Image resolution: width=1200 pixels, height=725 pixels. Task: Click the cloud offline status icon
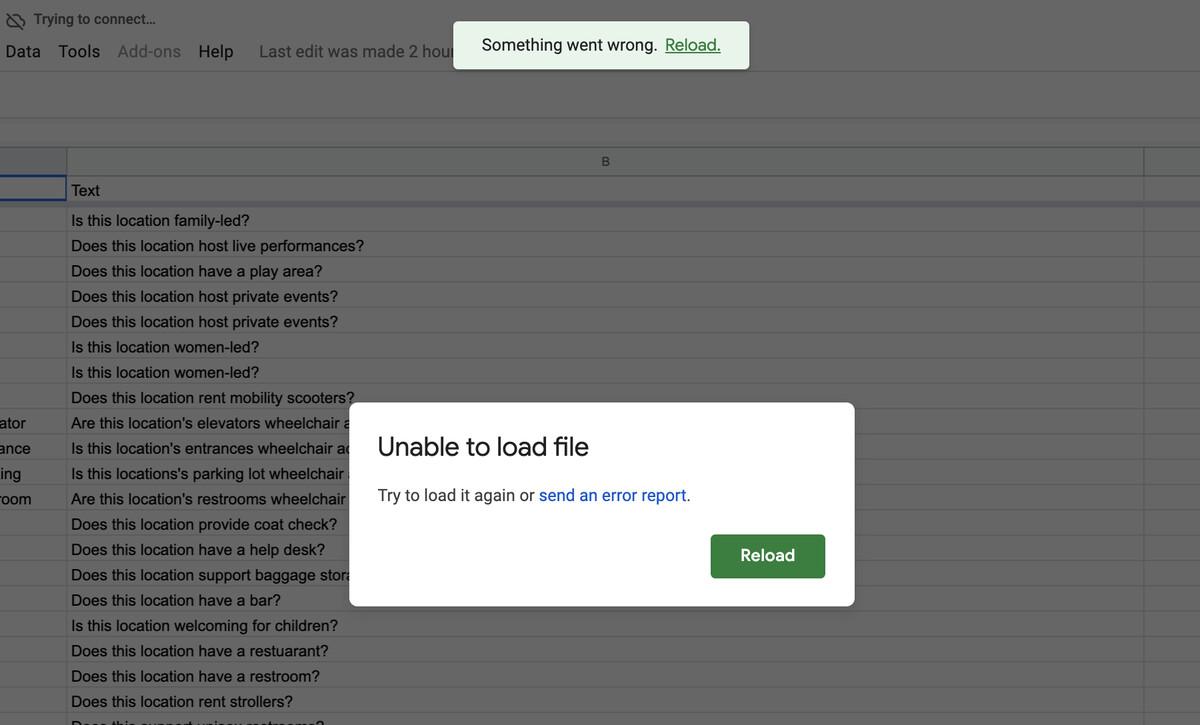16,20
